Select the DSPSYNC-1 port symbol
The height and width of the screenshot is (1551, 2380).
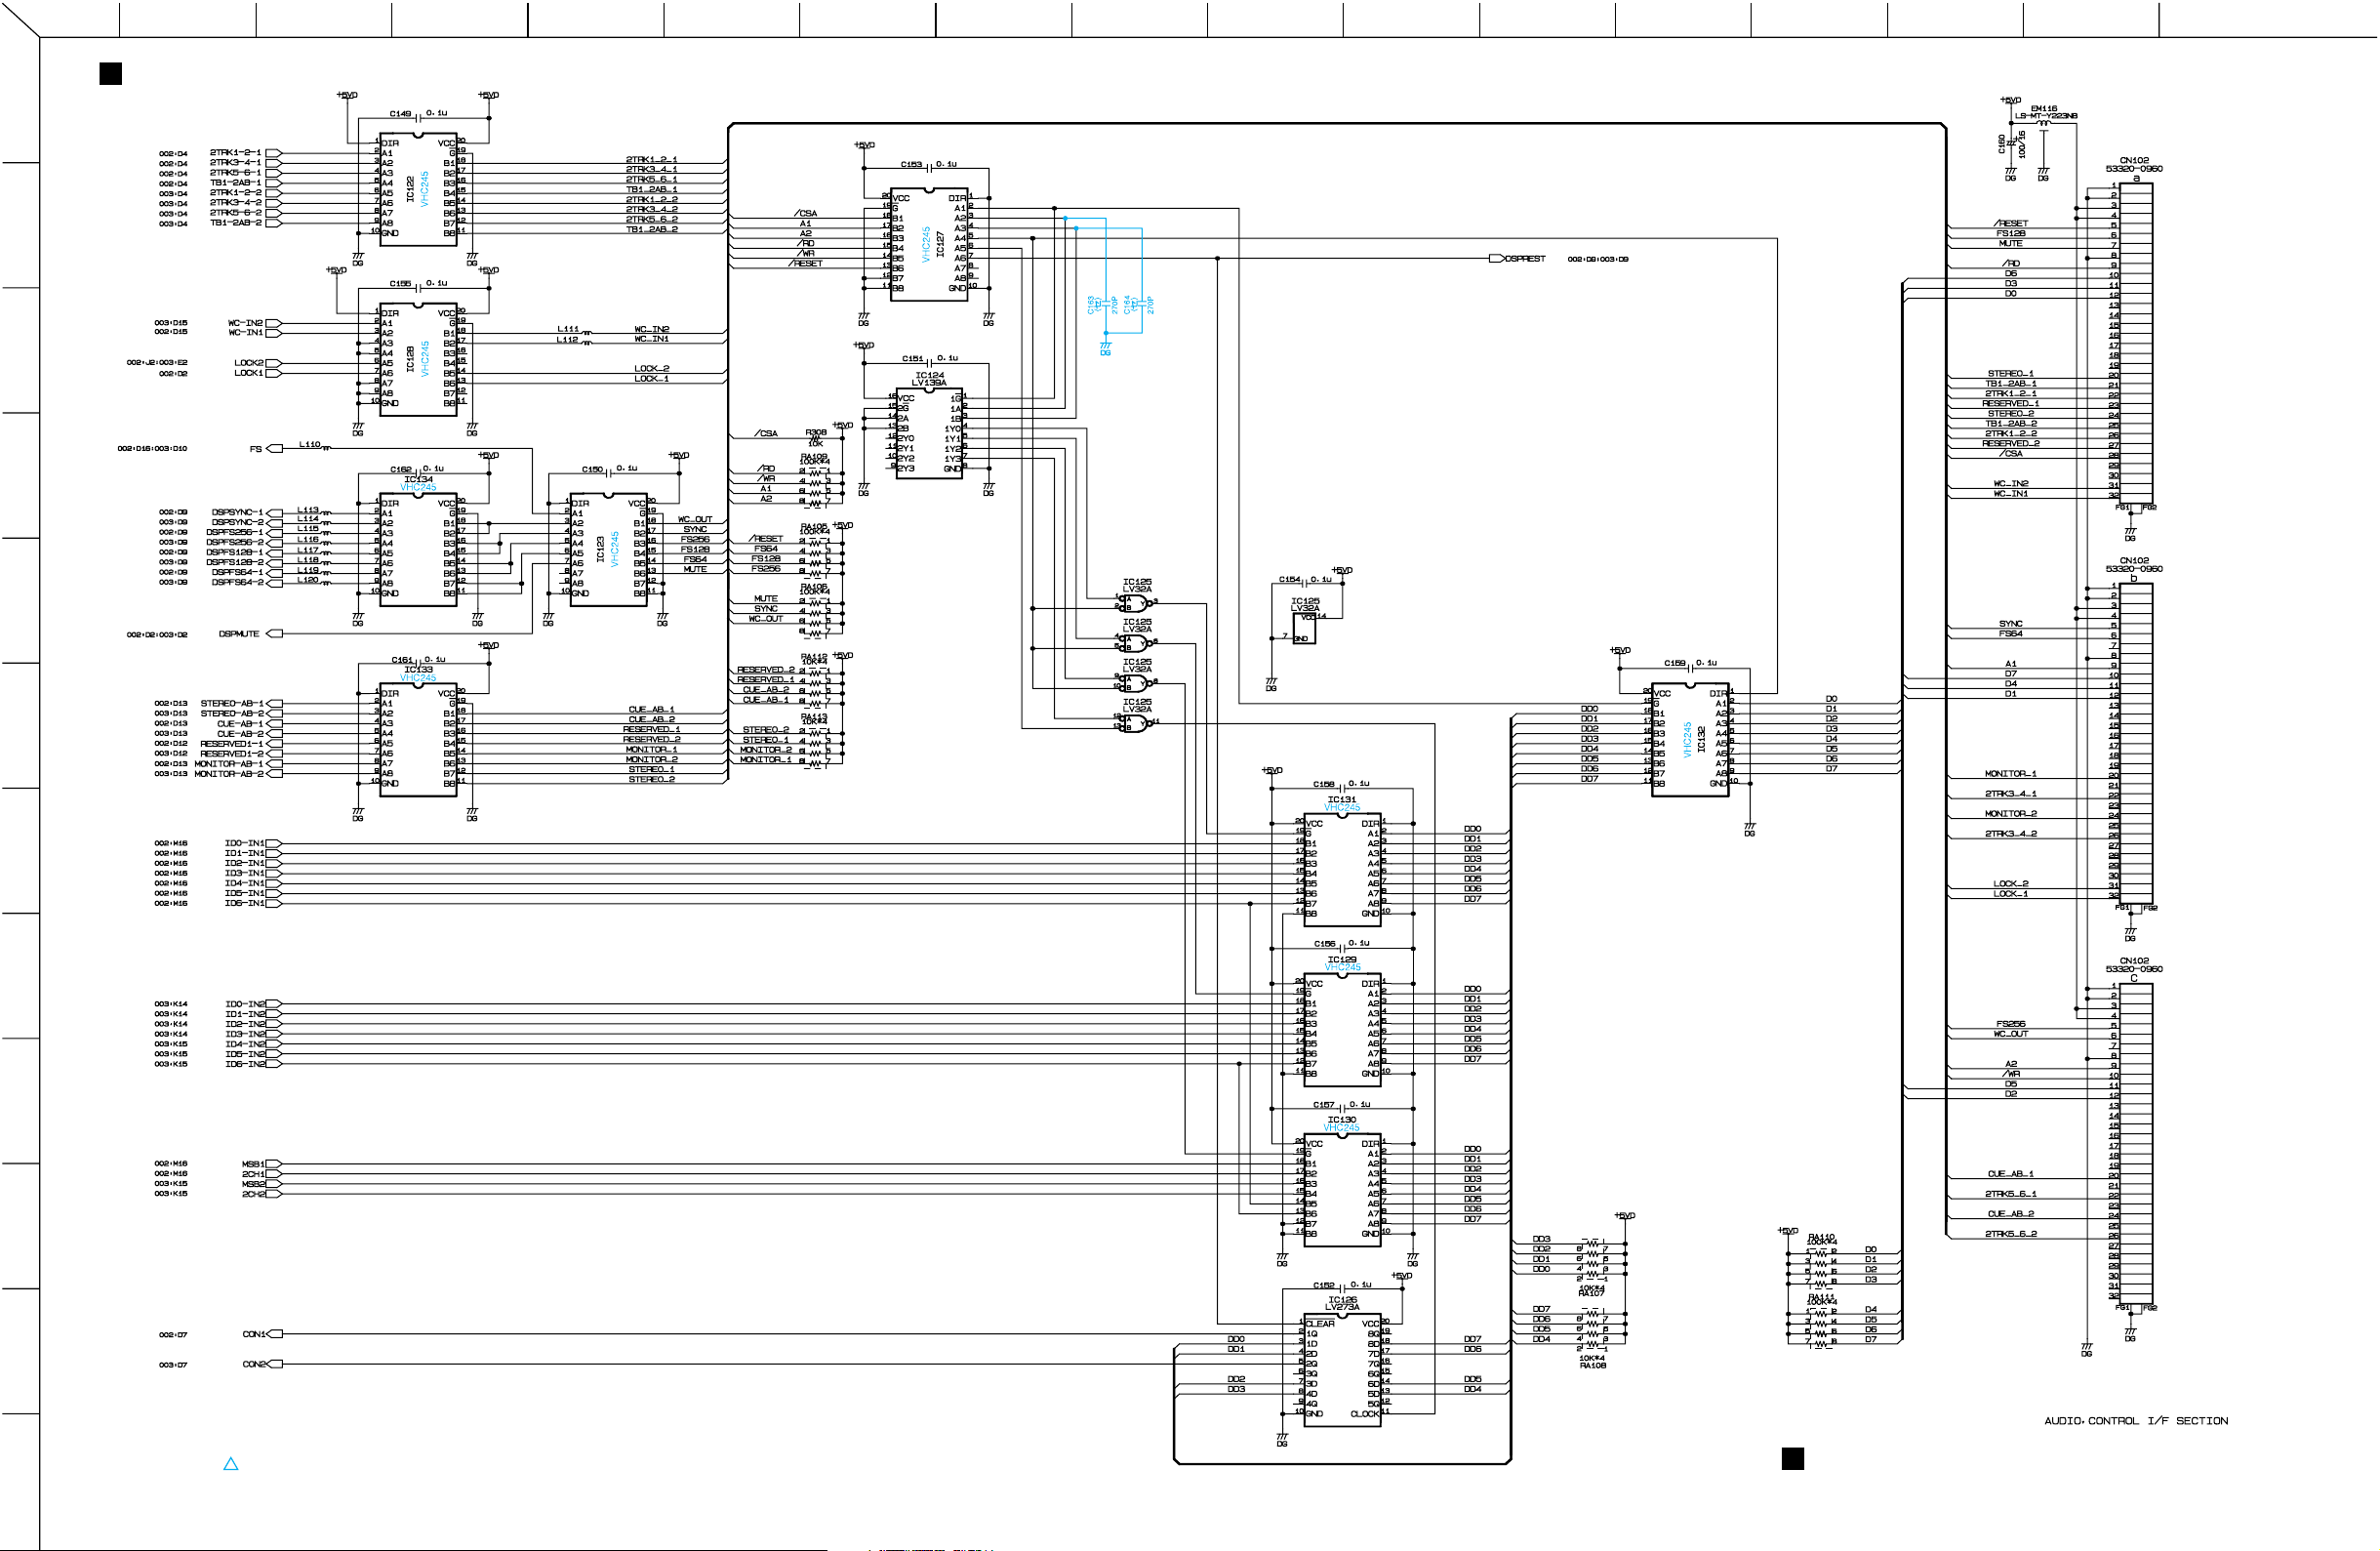[275, 512]
